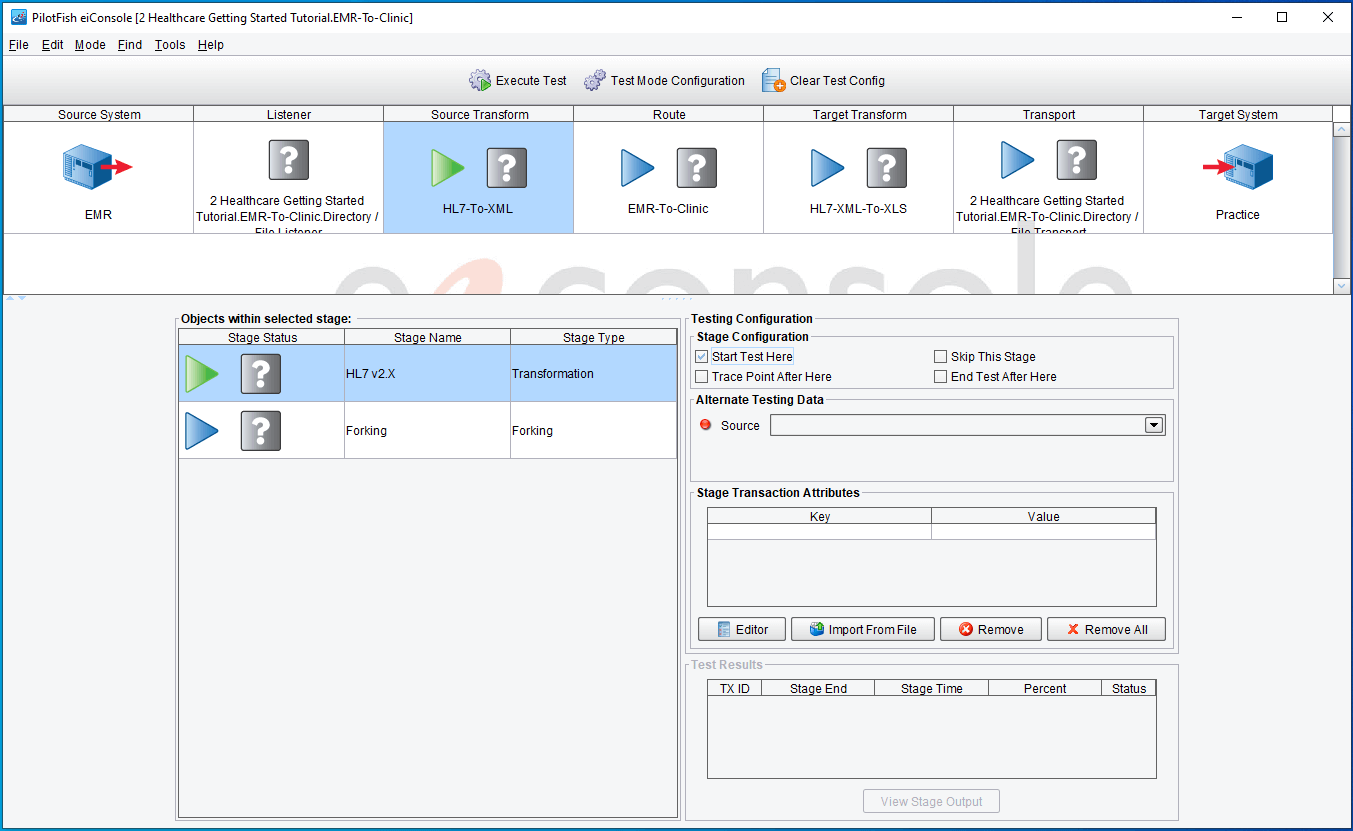Uncheck the Start Test Here checkbox
Image resolution: width=1353 pixels, height=831 pixels.
[701, 356]
